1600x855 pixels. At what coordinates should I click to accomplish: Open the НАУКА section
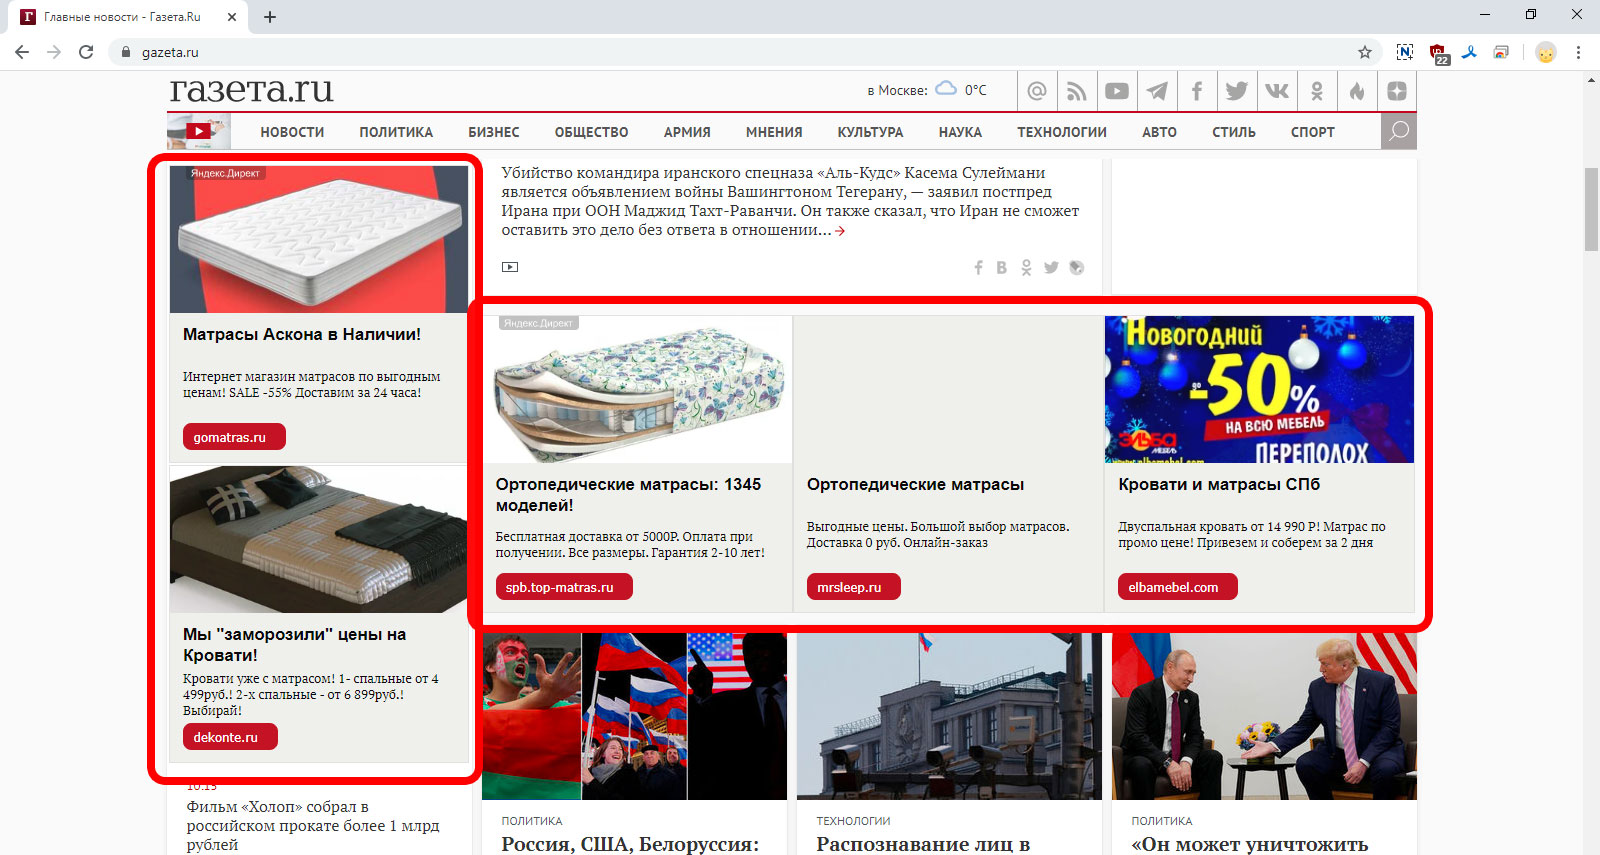coord(960,132)
